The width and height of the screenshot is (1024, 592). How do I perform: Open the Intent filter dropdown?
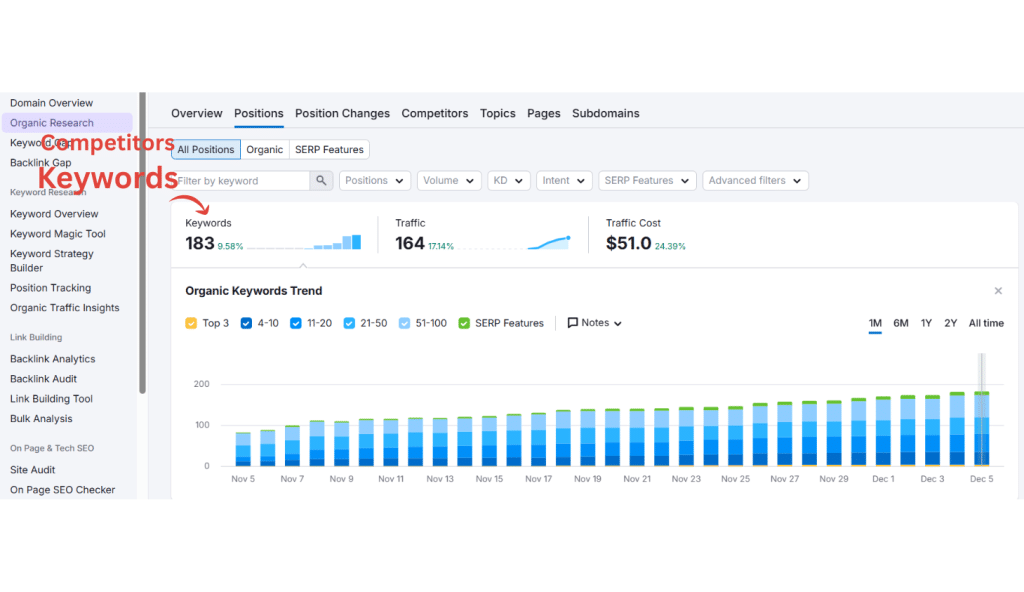[x=564, y=180]
